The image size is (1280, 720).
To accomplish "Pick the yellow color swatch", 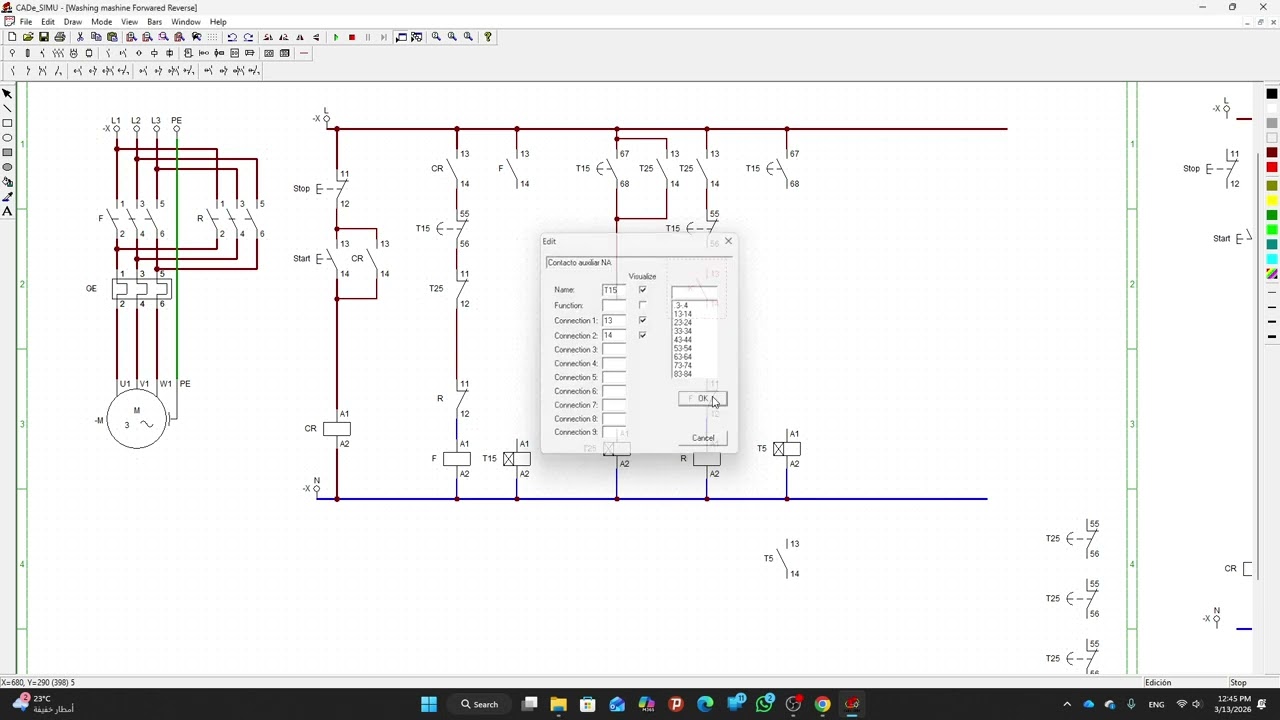I will point(1272,200).
